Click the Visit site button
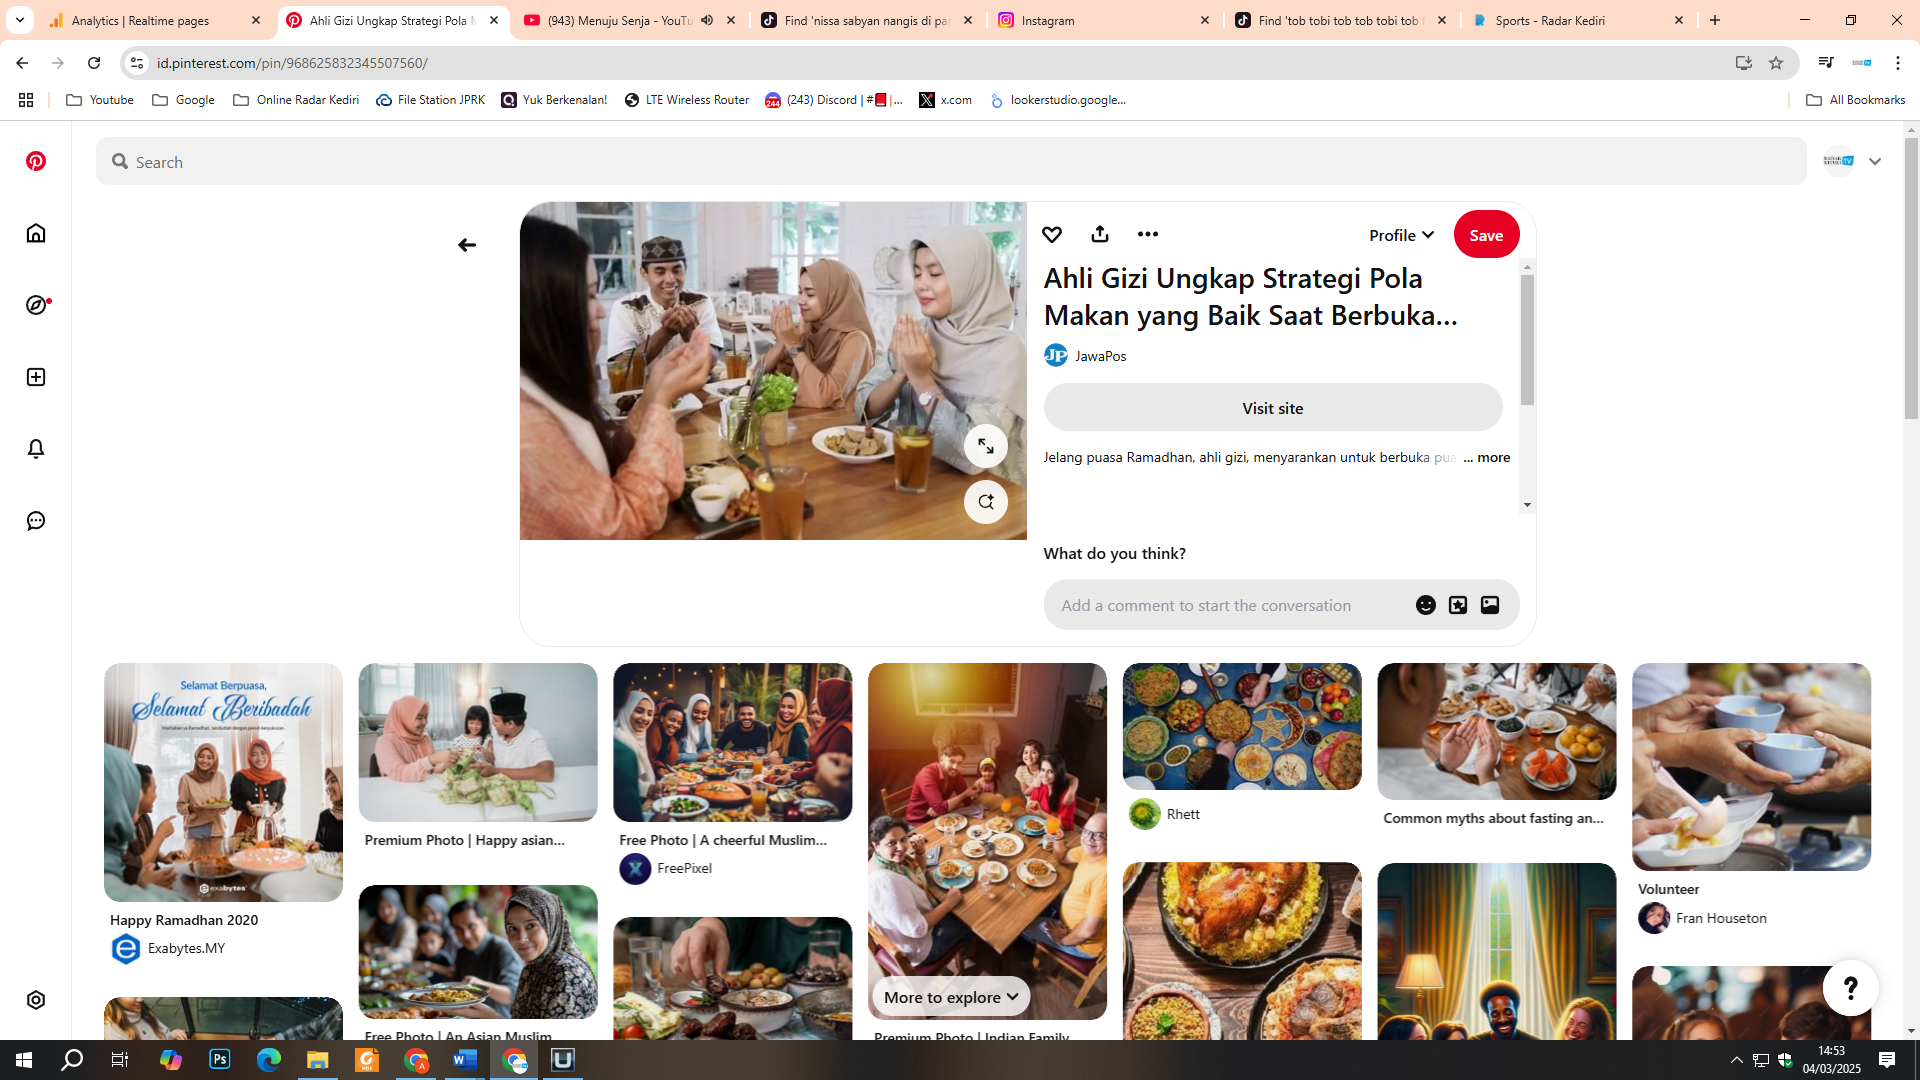The image size is (1920, 1080). pos(1272,407)
